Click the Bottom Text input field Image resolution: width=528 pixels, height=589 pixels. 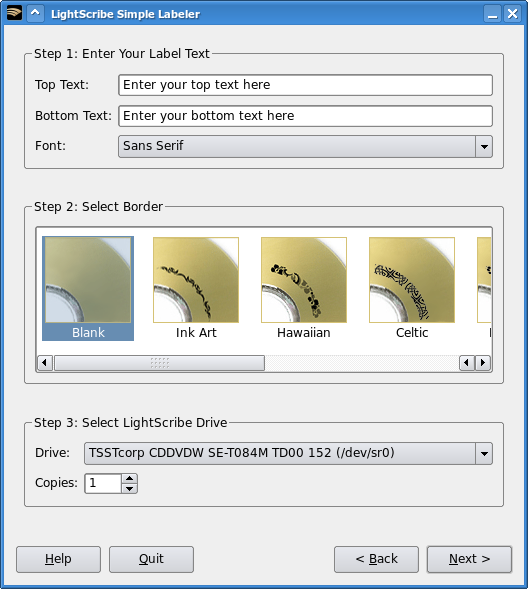tap(305, 116)
